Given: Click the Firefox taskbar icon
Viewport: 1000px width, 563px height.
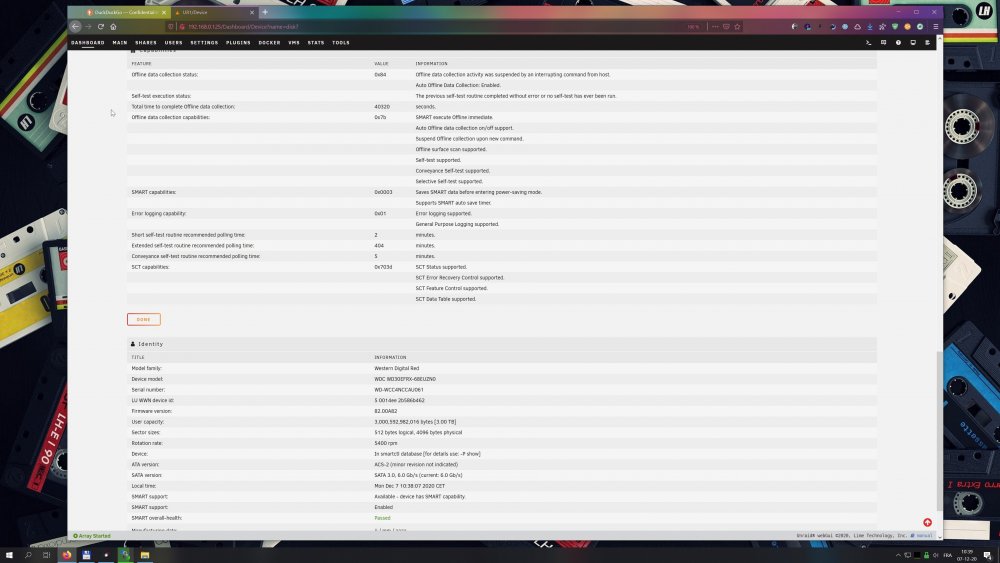Looking at the screenshot, I should point(66,555).
